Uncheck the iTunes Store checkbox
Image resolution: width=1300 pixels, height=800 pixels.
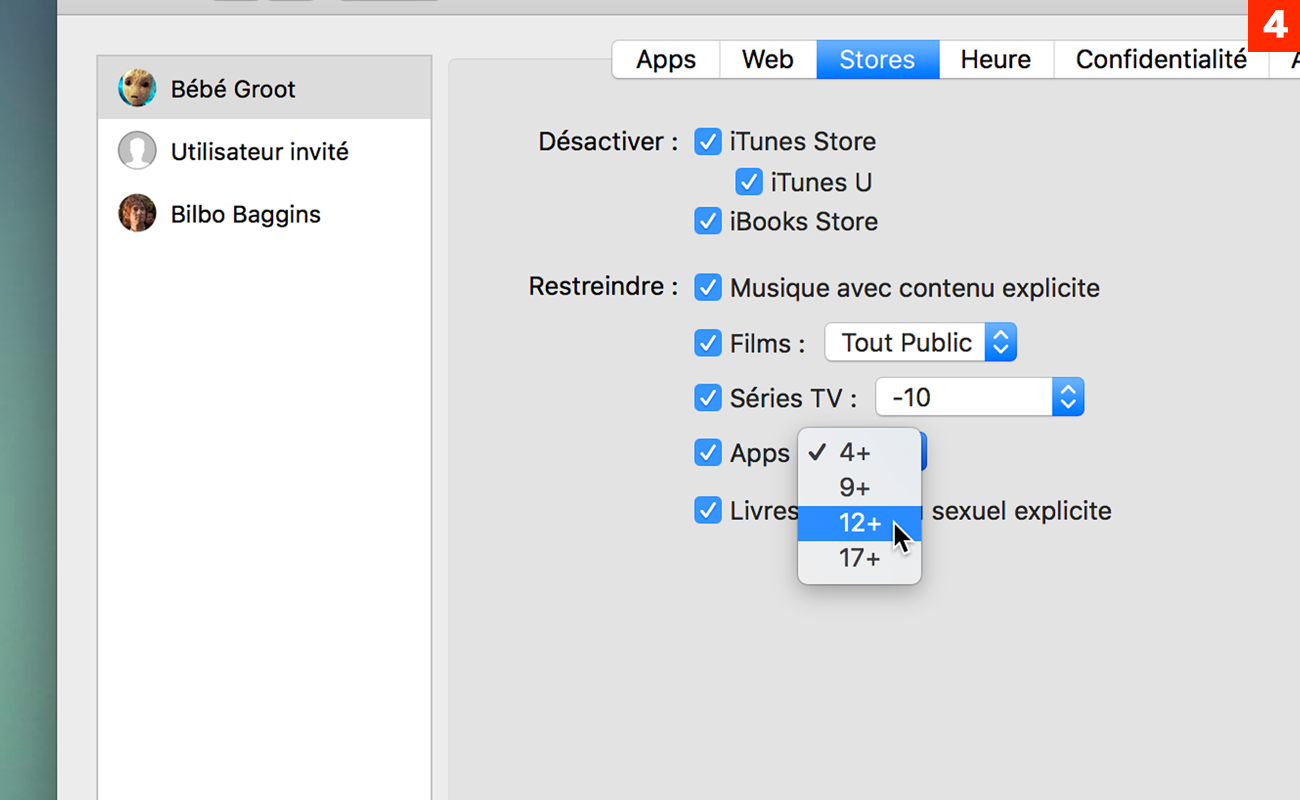point(708,141)
